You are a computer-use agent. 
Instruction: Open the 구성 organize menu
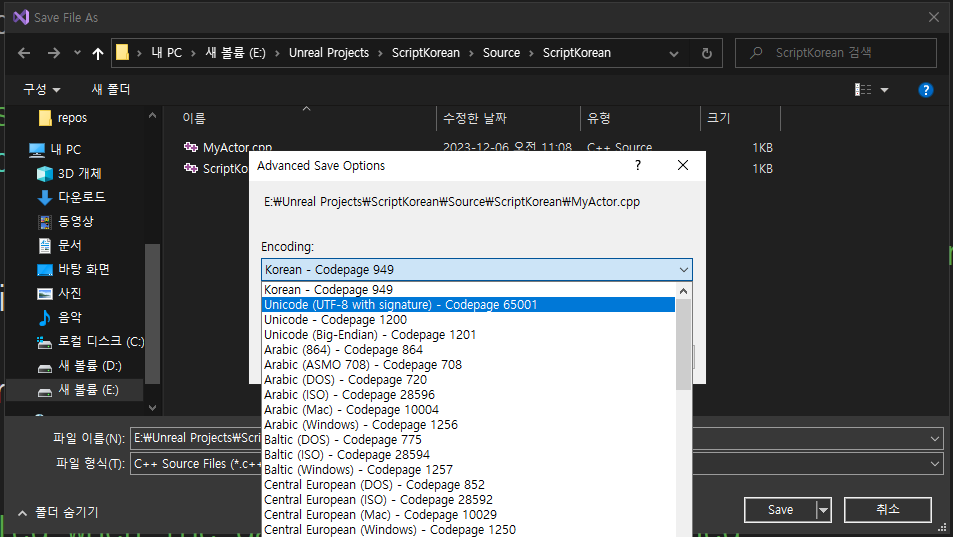41,89
